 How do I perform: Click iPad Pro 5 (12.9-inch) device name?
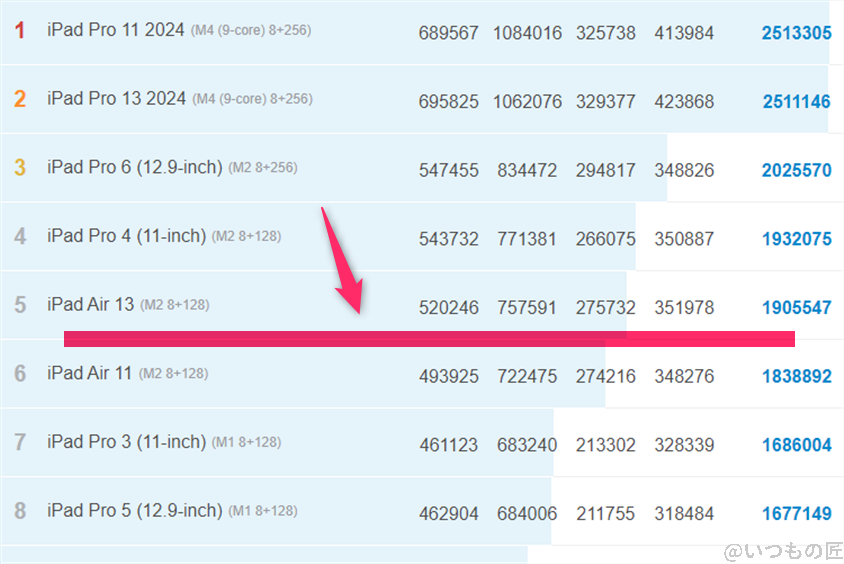coord(134,510)
